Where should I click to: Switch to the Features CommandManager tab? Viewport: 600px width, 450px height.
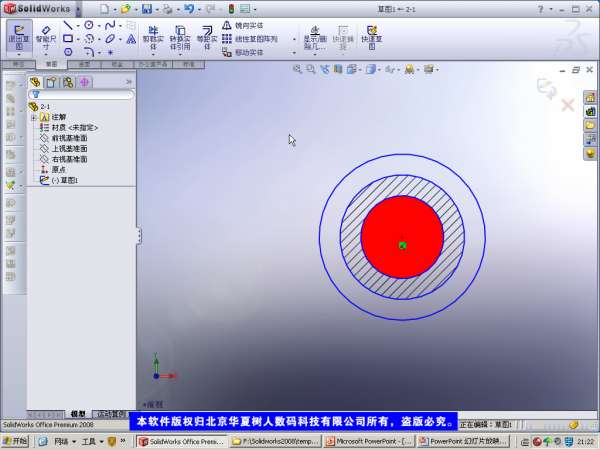point(19,64)
